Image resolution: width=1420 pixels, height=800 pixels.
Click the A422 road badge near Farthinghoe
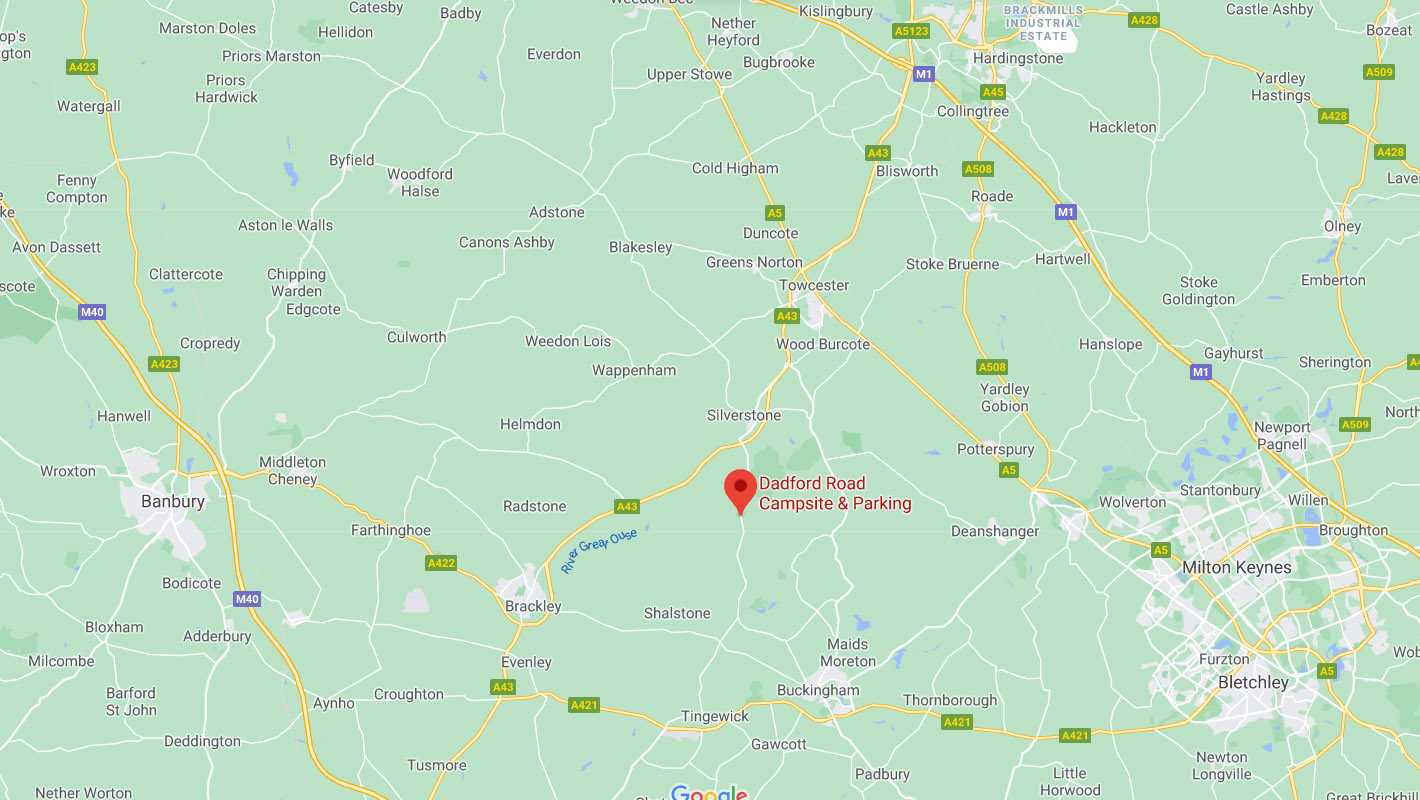coord(441,563)
